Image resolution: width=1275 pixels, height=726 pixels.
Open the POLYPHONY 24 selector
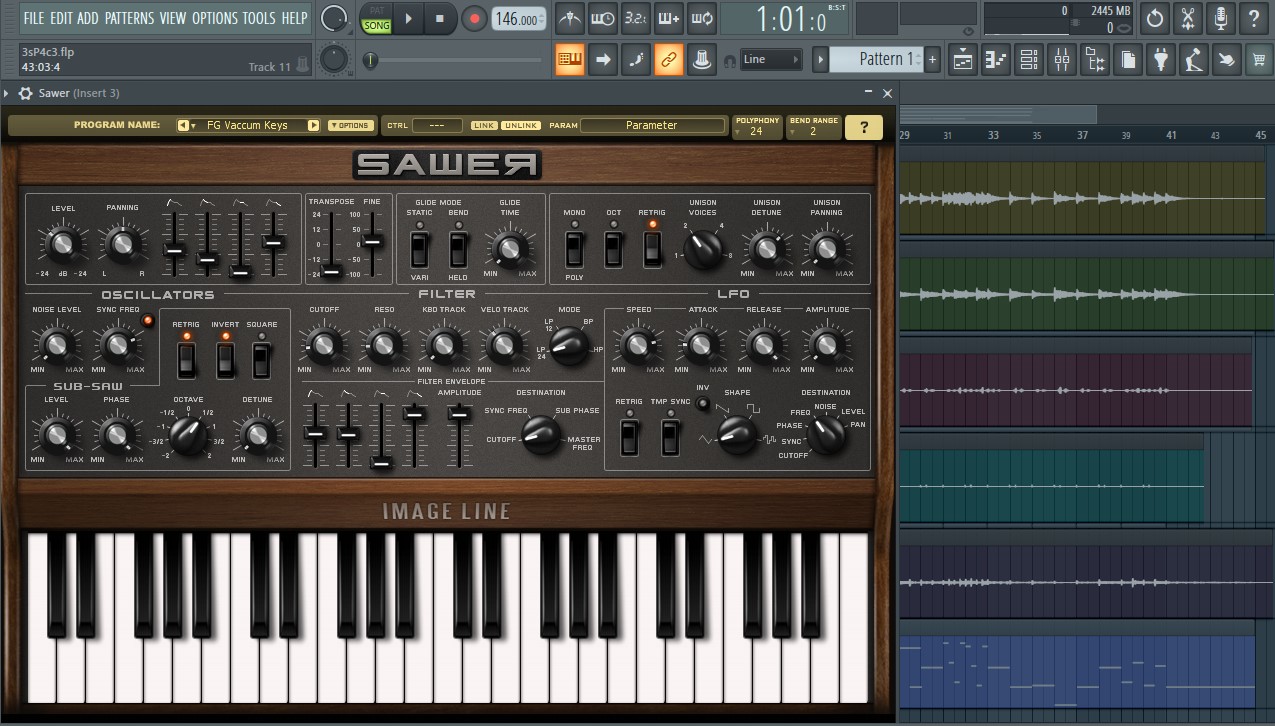click(756, 126)
